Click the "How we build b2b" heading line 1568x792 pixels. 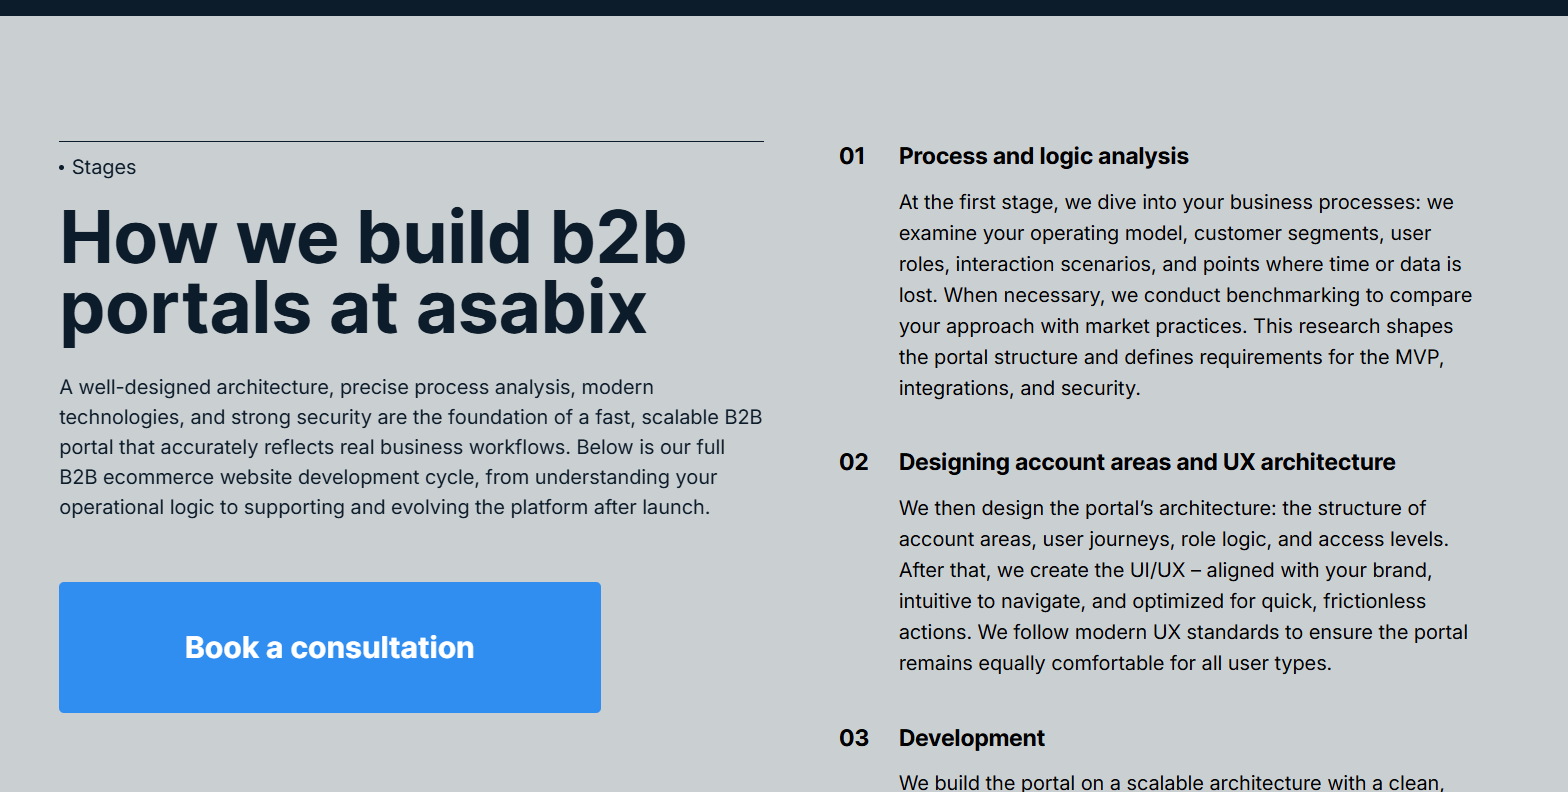pos(373,238)
